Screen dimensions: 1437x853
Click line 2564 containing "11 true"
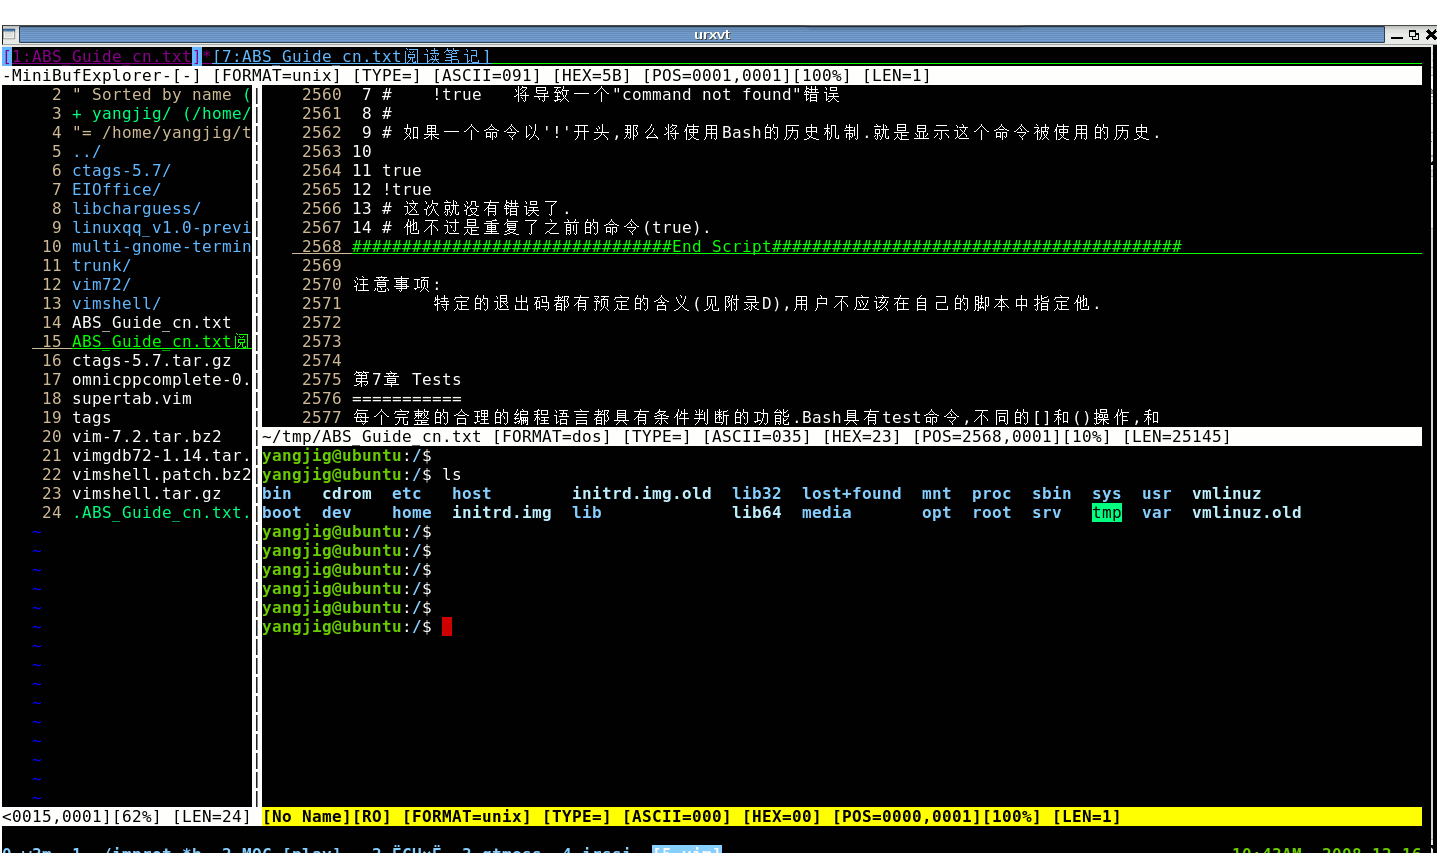387,170
